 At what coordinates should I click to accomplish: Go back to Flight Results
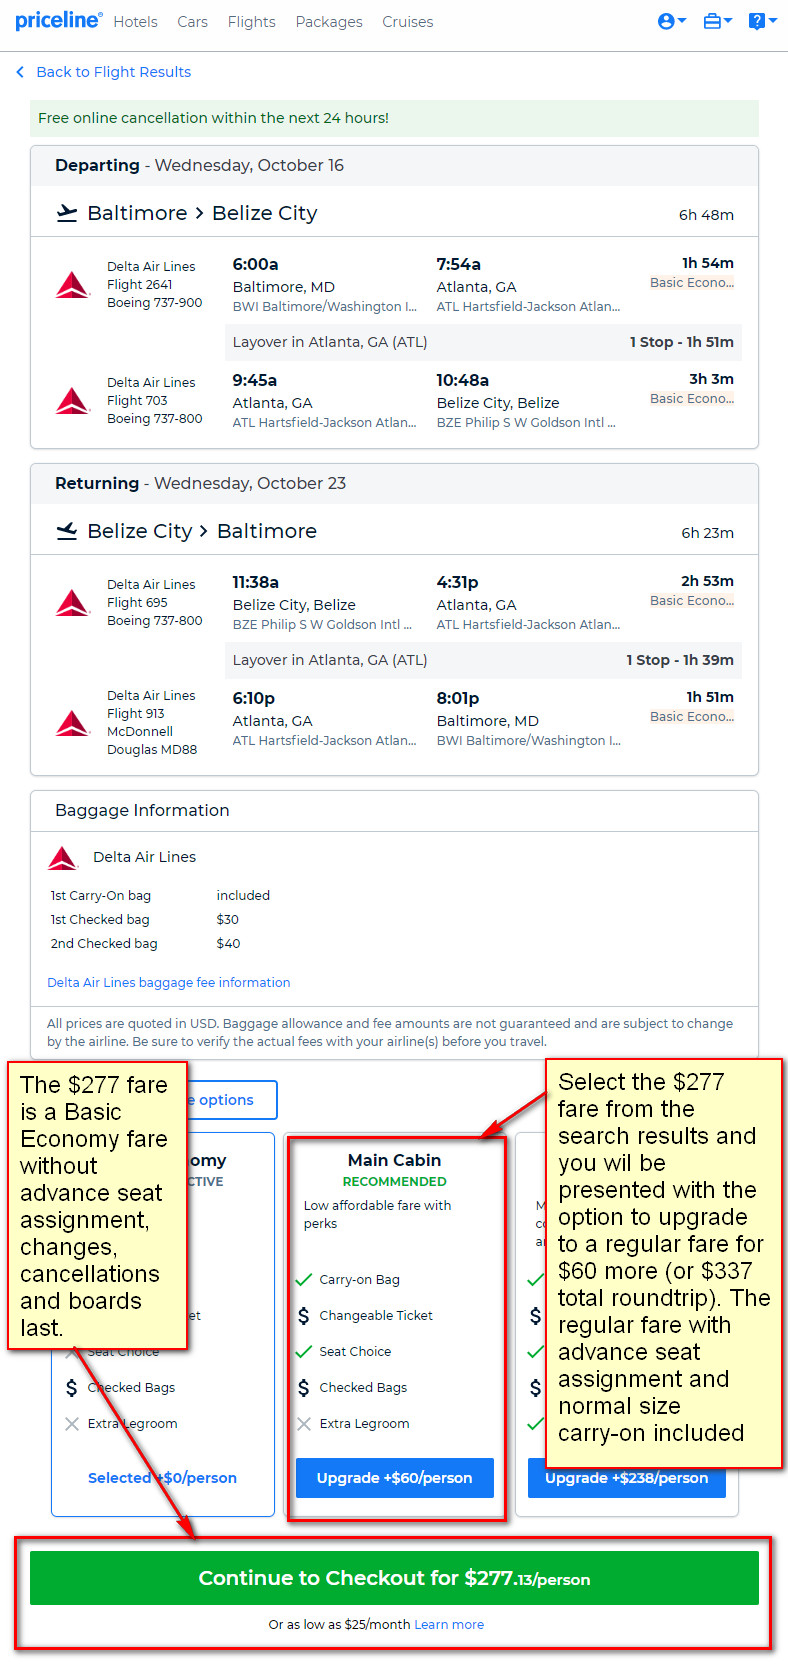click(x=113, y=72)
